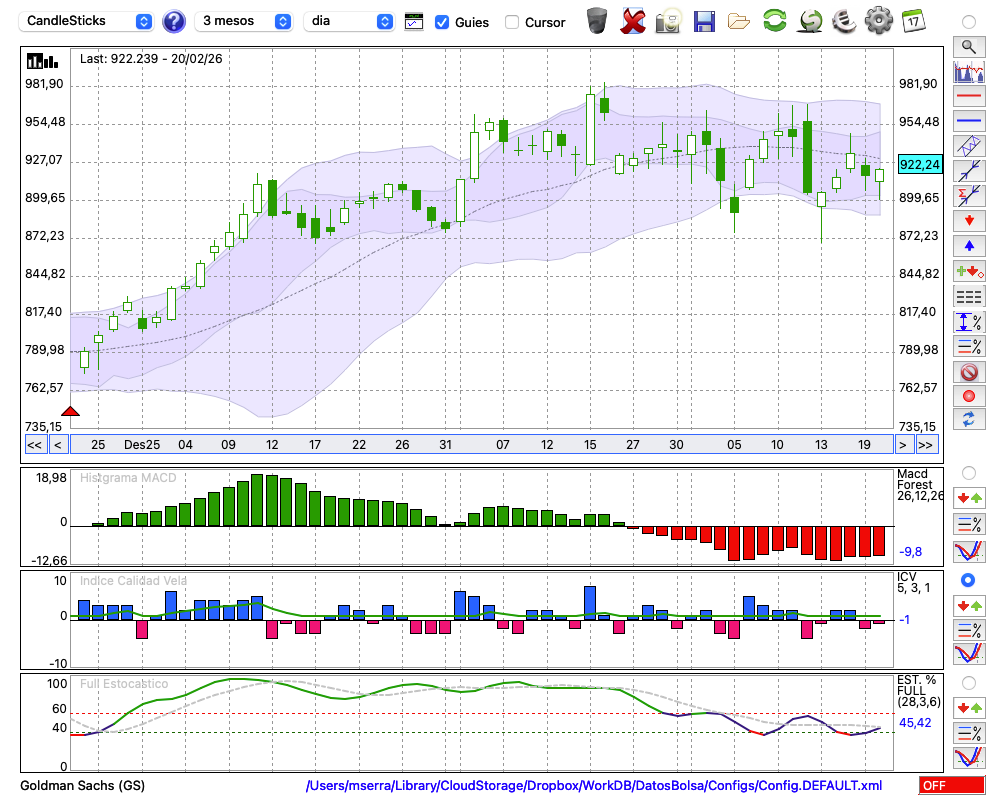Click the green refresh arrows icon
Viewport: 1000px width, 800px height.
[x=774, y=21]
